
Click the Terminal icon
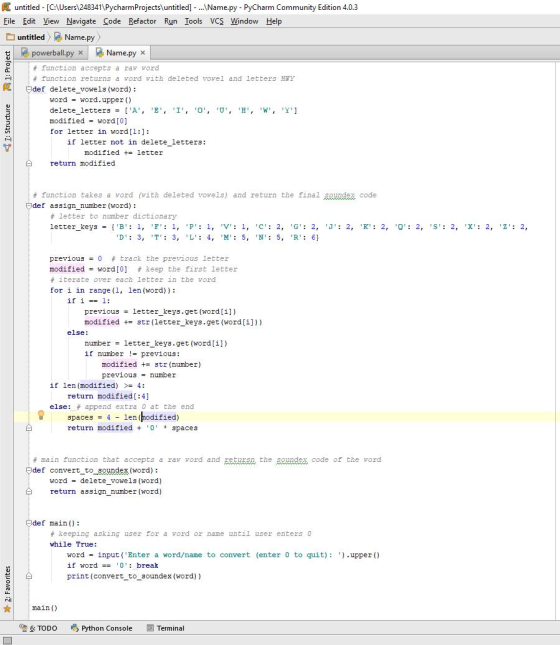pyautogui.click(x=151, y=628)
